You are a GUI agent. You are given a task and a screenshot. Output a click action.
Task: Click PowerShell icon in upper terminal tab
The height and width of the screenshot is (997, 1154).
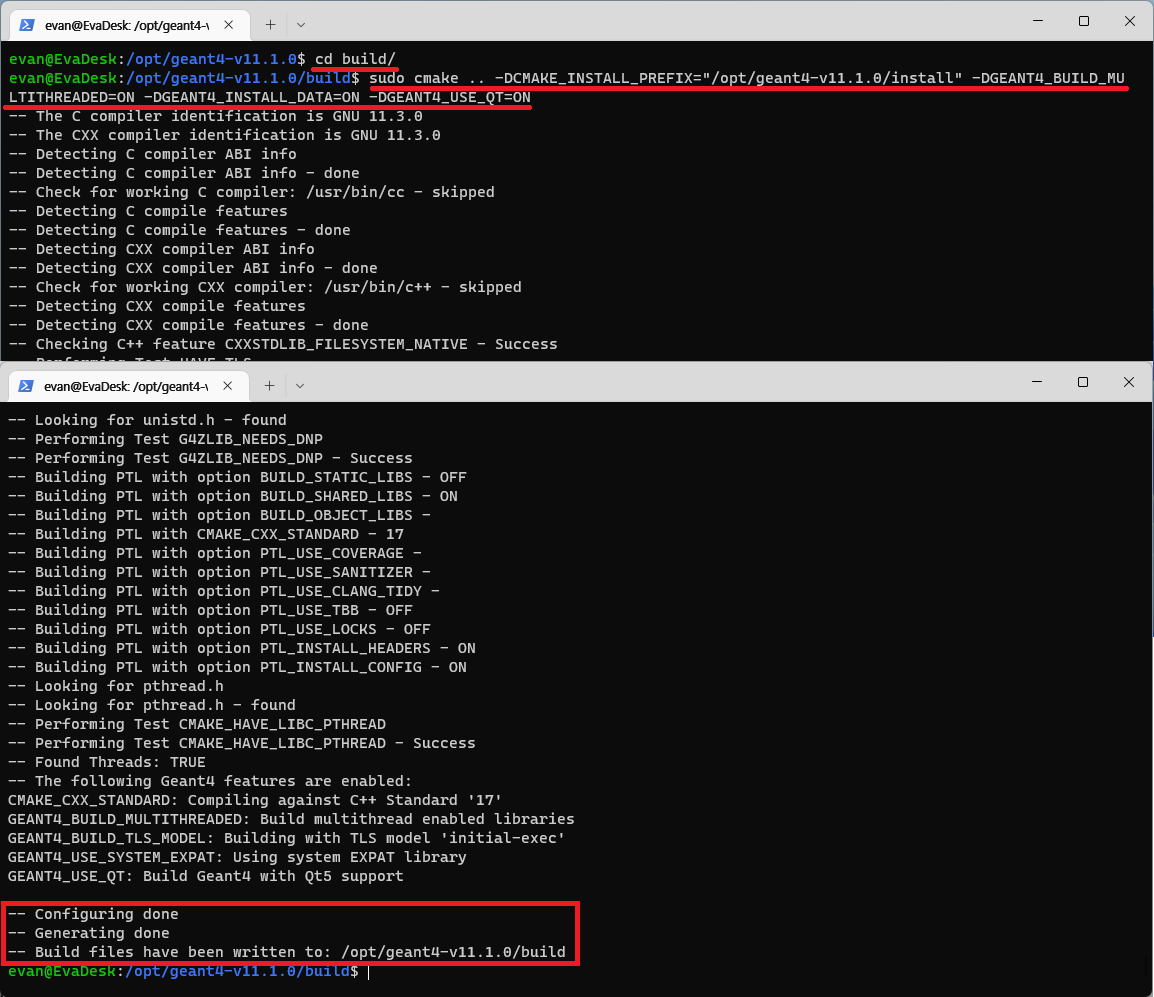point(28,24)
